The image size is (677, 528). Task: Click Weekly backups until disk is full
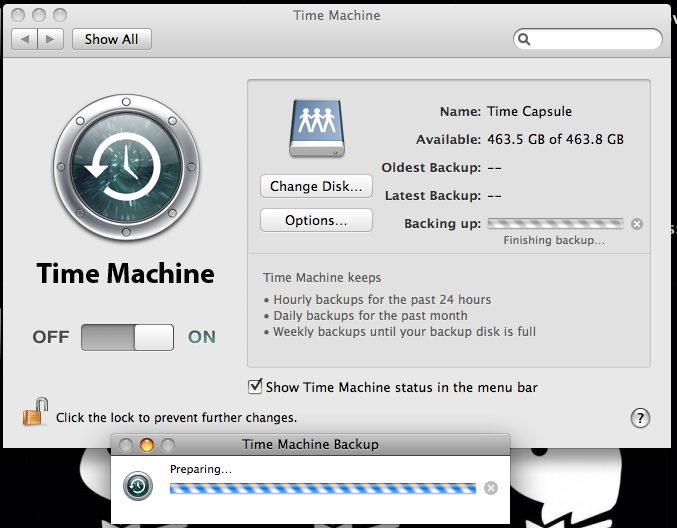(405, 332)
